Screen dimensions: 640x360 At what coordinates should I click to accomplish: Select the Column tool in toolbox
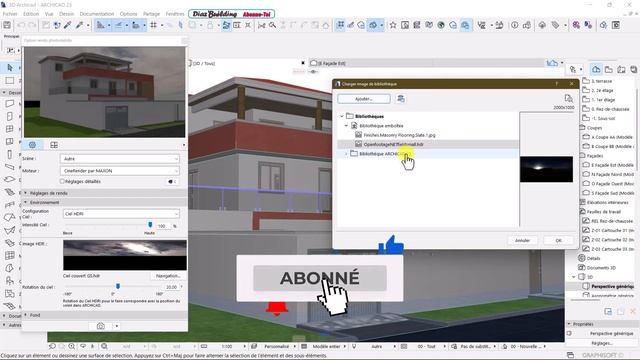click(x=9, y=154)
